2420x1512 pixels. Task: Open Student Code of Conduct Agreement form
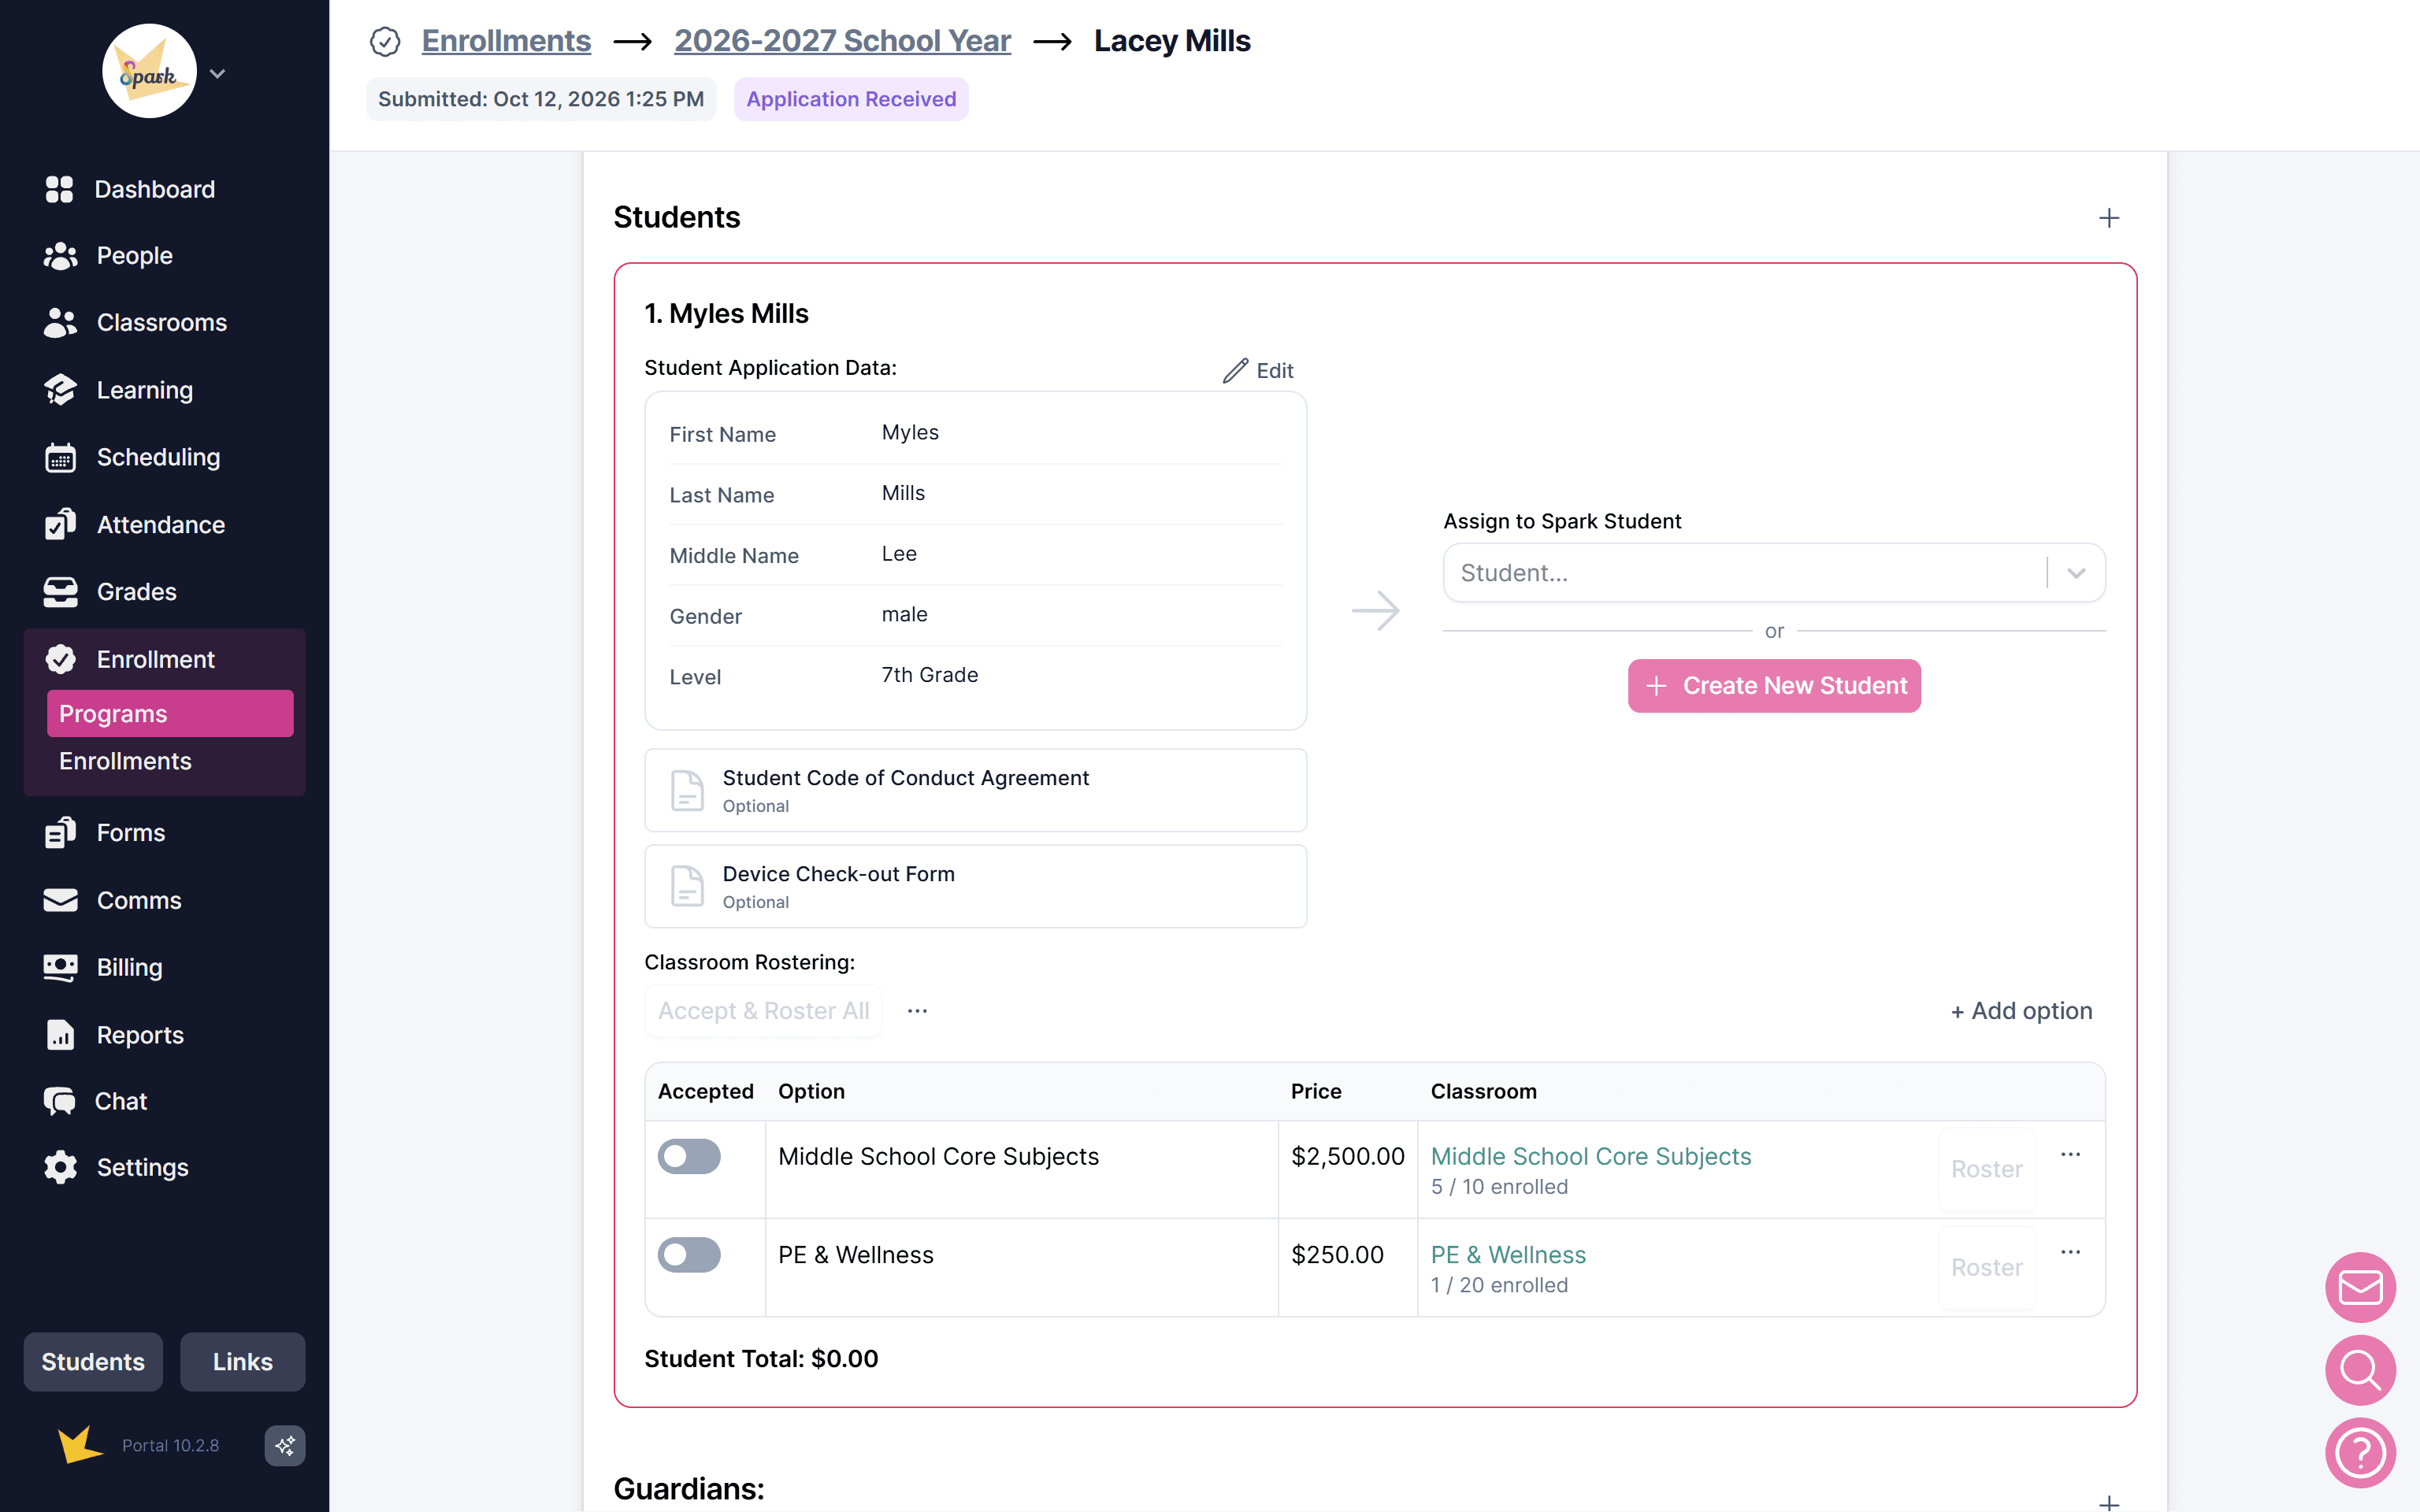click(x=975, y=790)
